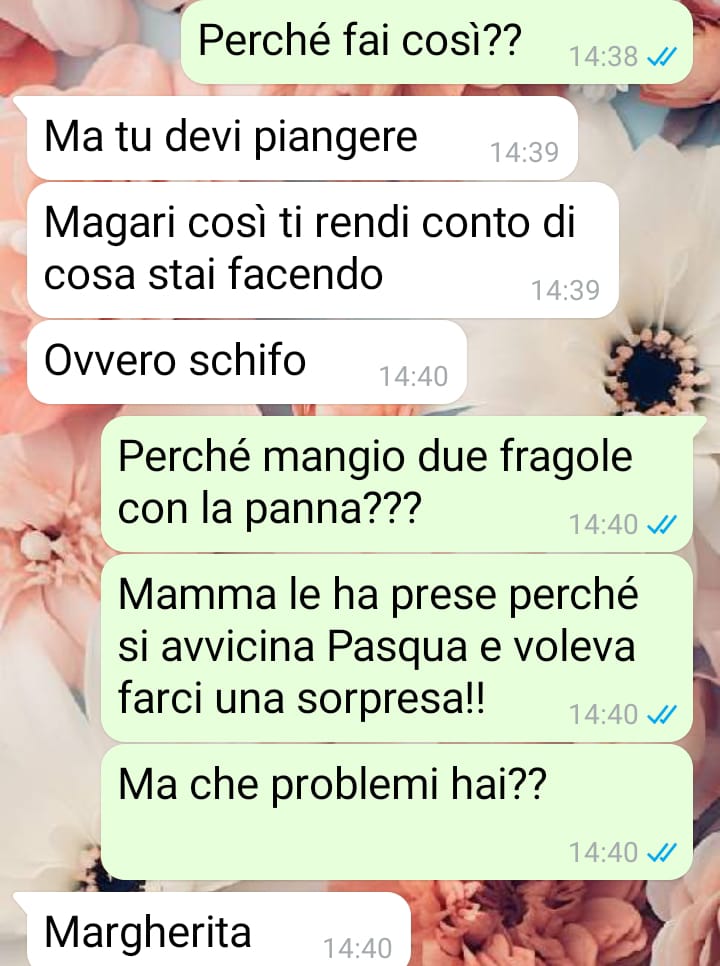Tap the 14:40 timestamp on 'Margherita' message
This screenshot has width=720, height=966.
tap(357, 949)
